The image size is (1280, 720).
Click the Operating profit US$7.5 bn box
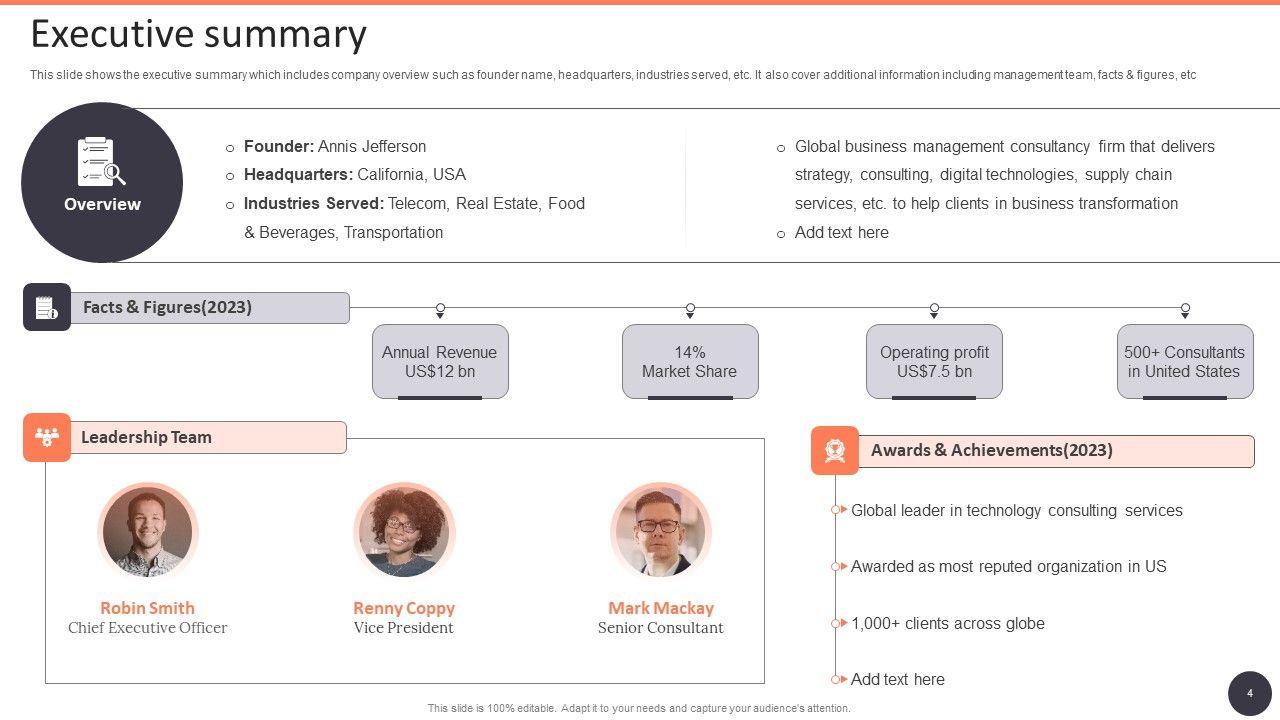(x=934, y=362)
